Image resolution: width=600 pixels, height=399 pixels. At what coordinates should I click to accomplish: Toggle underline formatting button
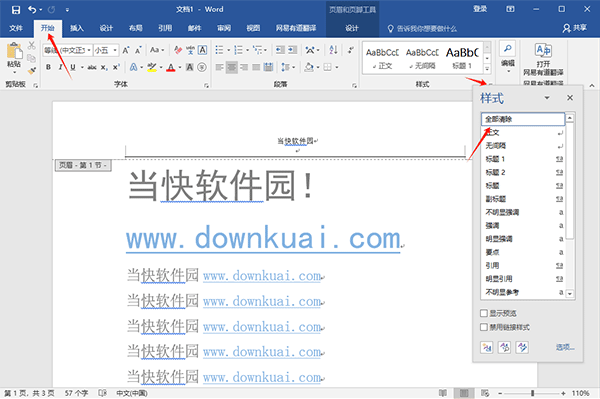coord(72,67)
